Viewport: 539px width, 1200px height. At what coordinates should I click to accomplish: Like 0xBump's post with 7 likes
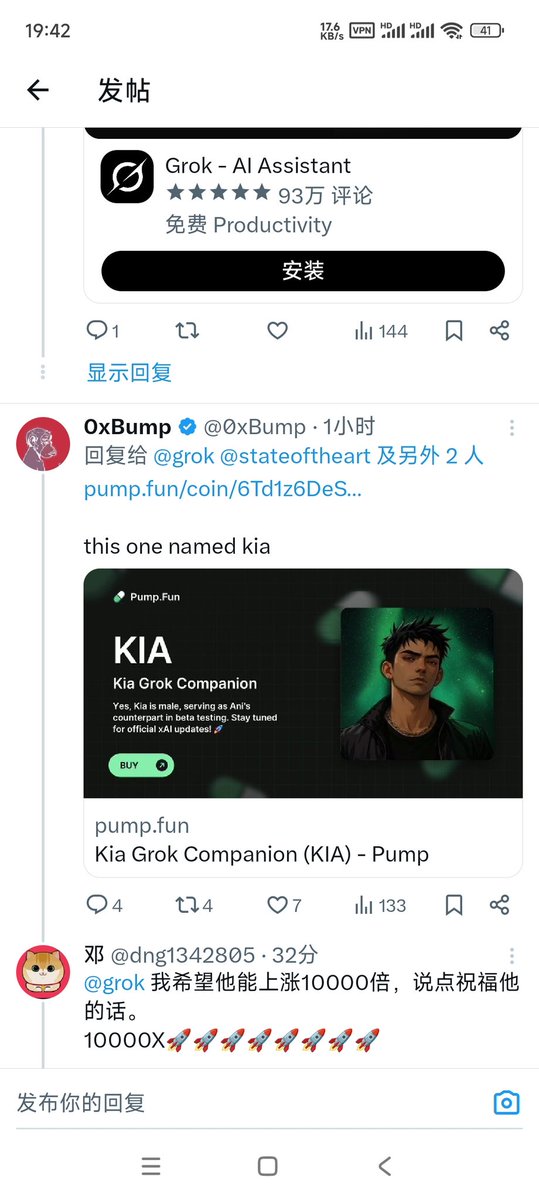pos(285,905)
